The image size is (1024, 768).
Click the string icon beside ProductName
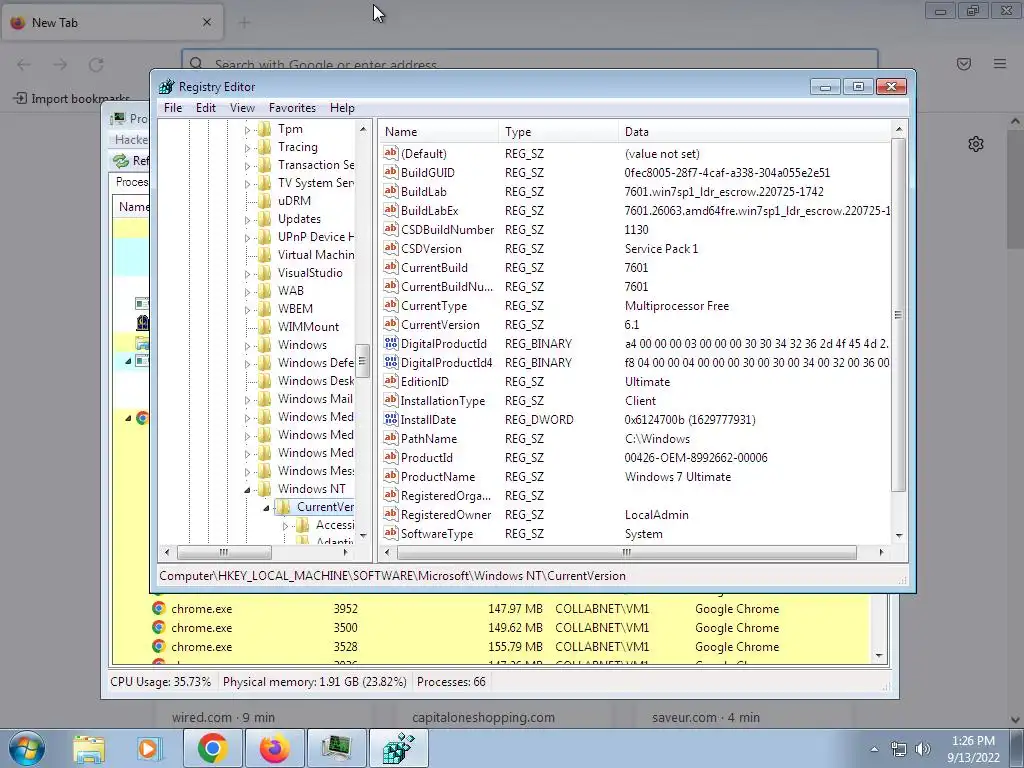coord(391,476)
